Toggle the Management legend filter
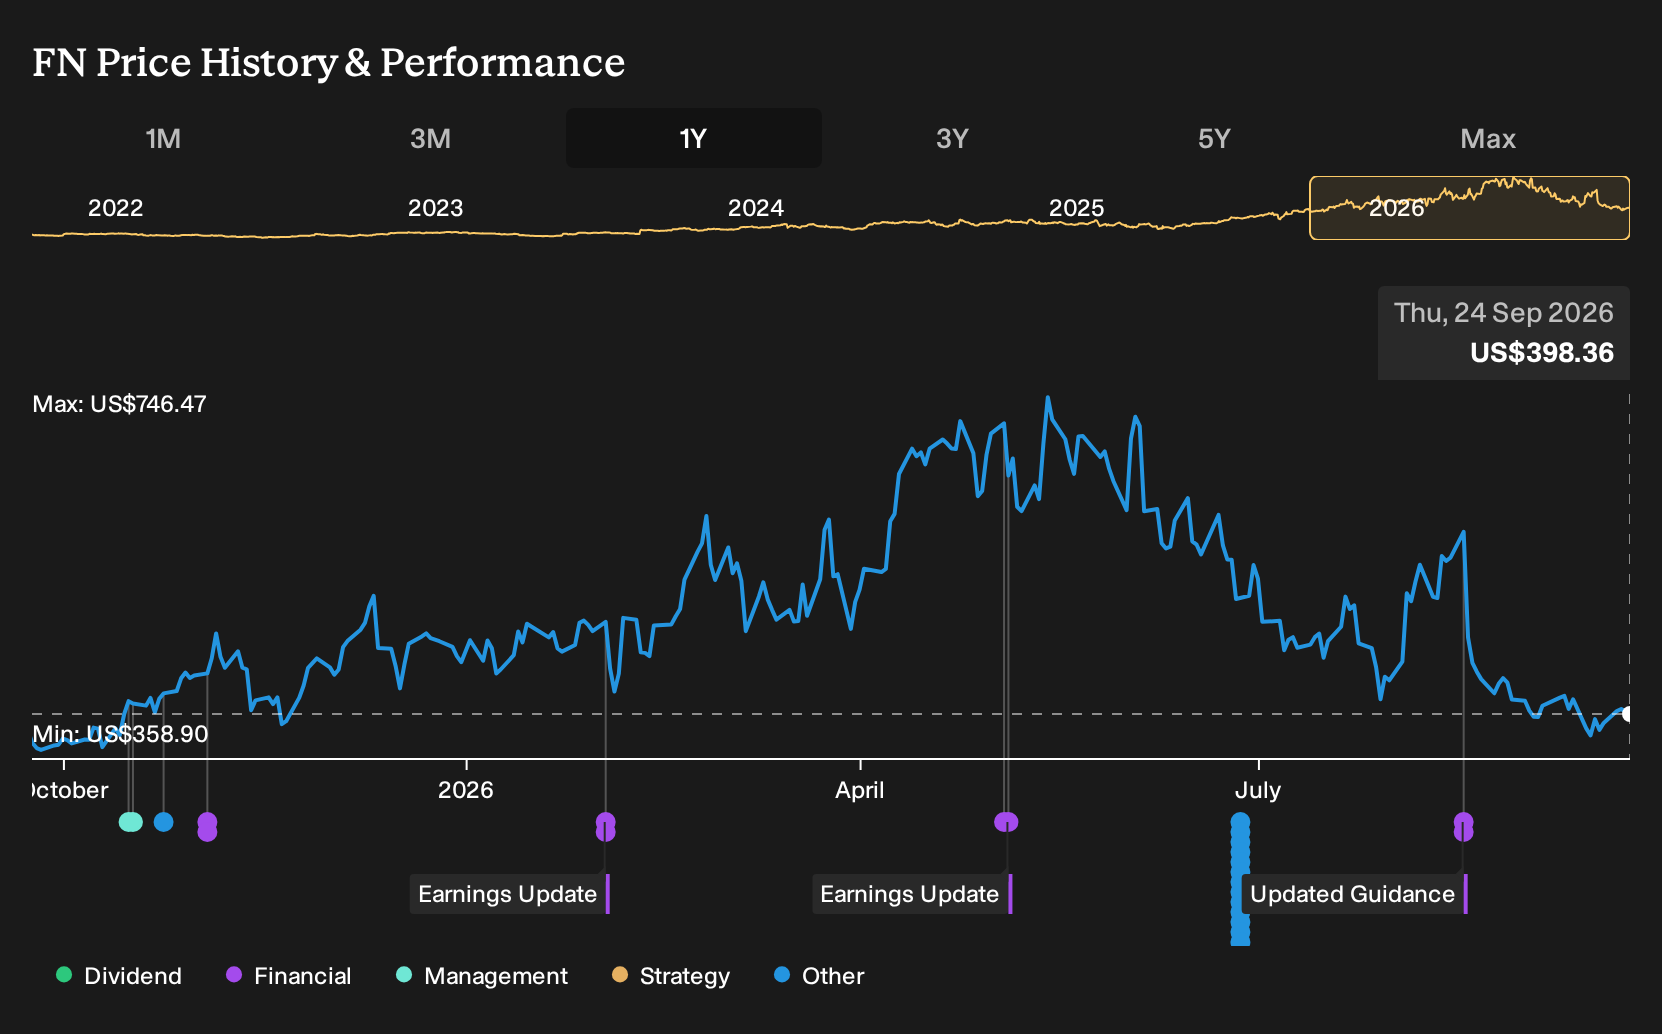This screenshot has height=1034, width=1662. 482,976
